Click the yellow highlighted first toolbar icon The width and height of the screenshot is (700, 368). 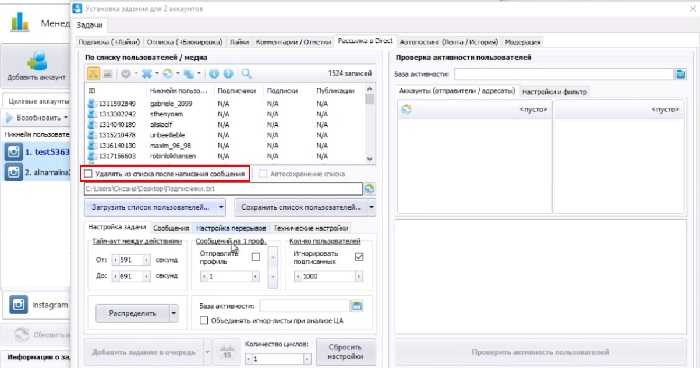93,74
